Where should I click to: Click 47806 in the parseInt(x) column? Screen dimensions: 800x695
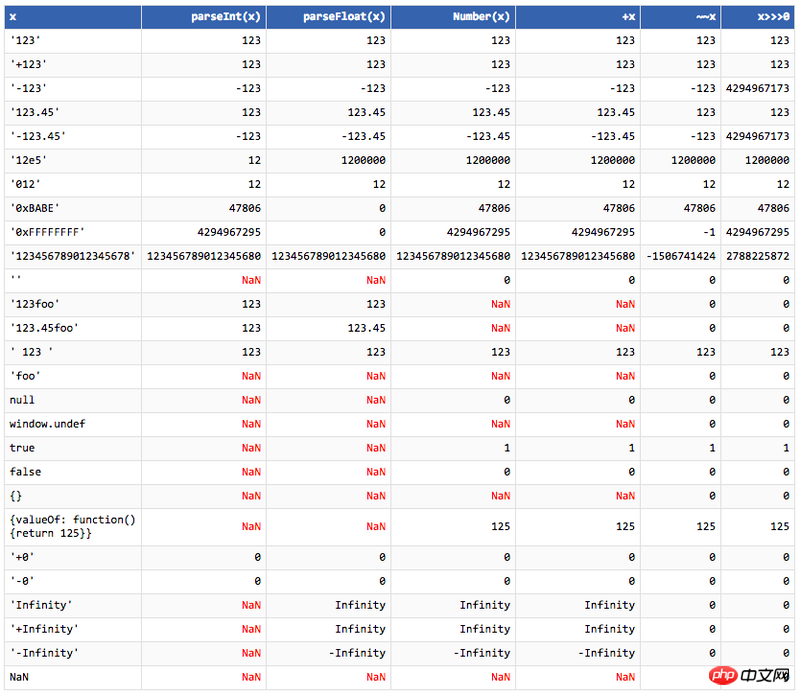click(245, 208)
